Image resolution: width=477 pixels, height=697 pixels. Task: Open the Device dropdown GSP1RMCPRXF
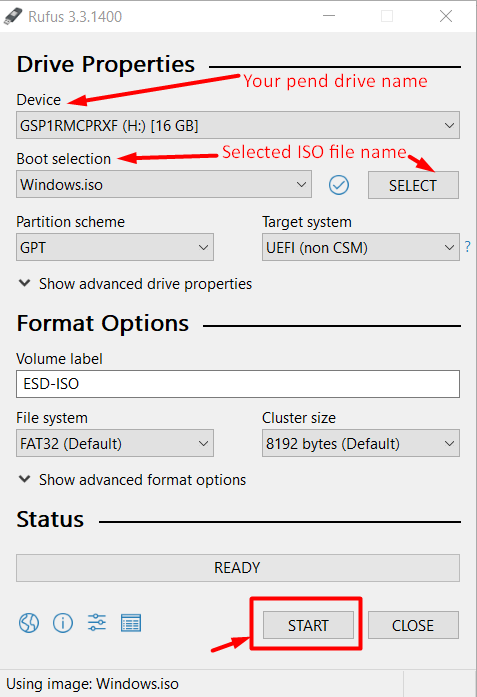tap(238, 125)
